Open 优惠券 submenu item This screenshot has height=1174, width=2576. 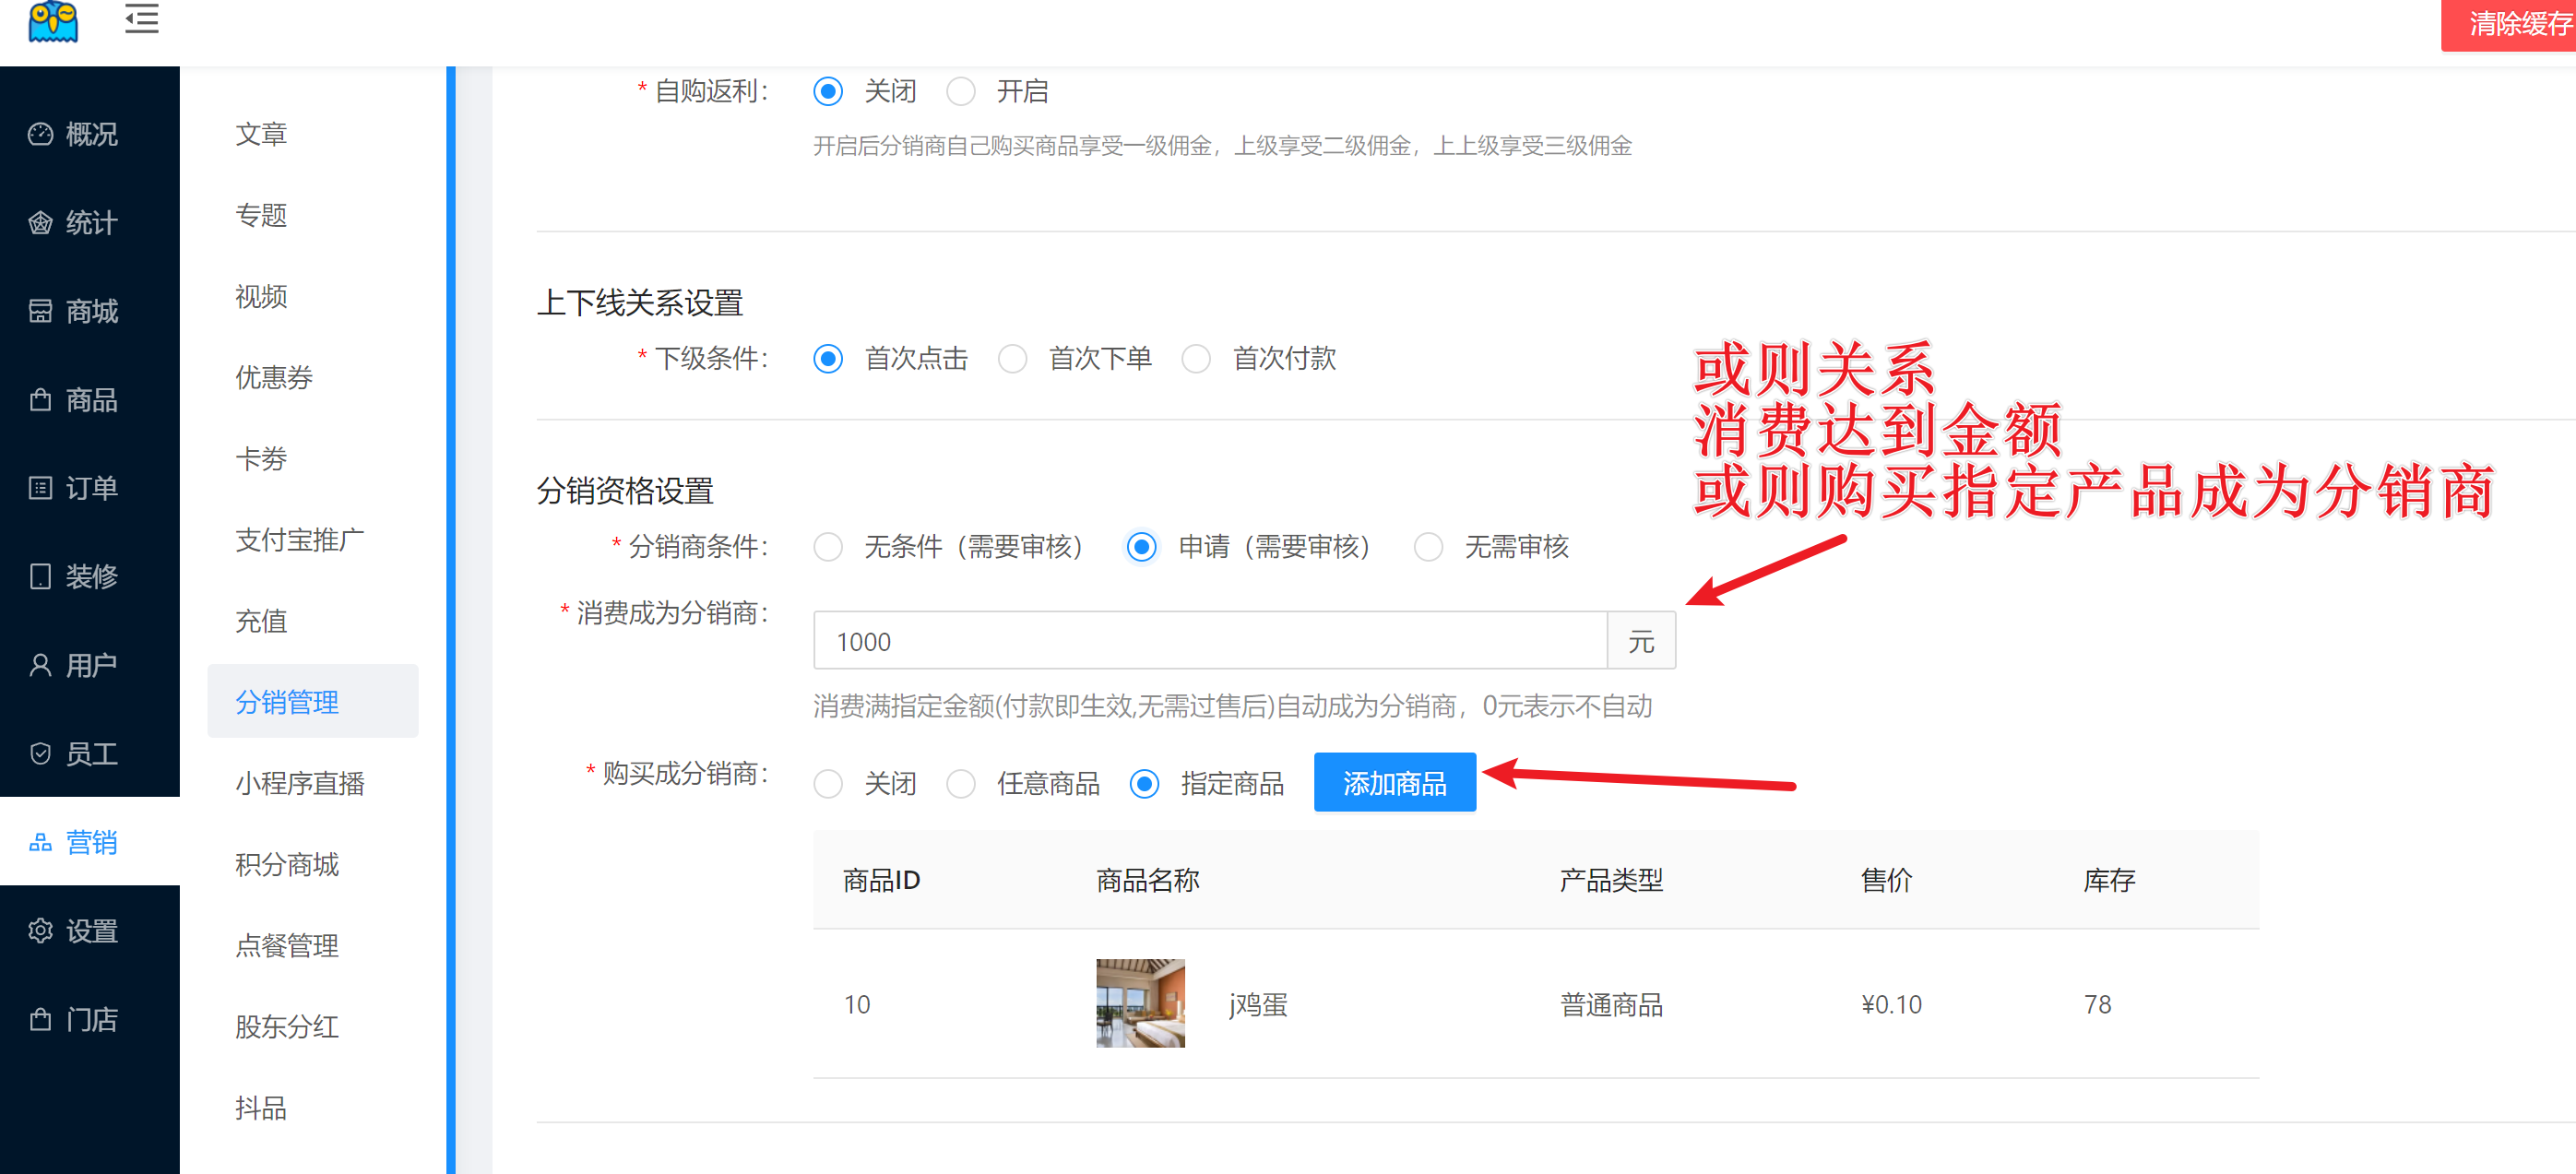click(274, 377)
